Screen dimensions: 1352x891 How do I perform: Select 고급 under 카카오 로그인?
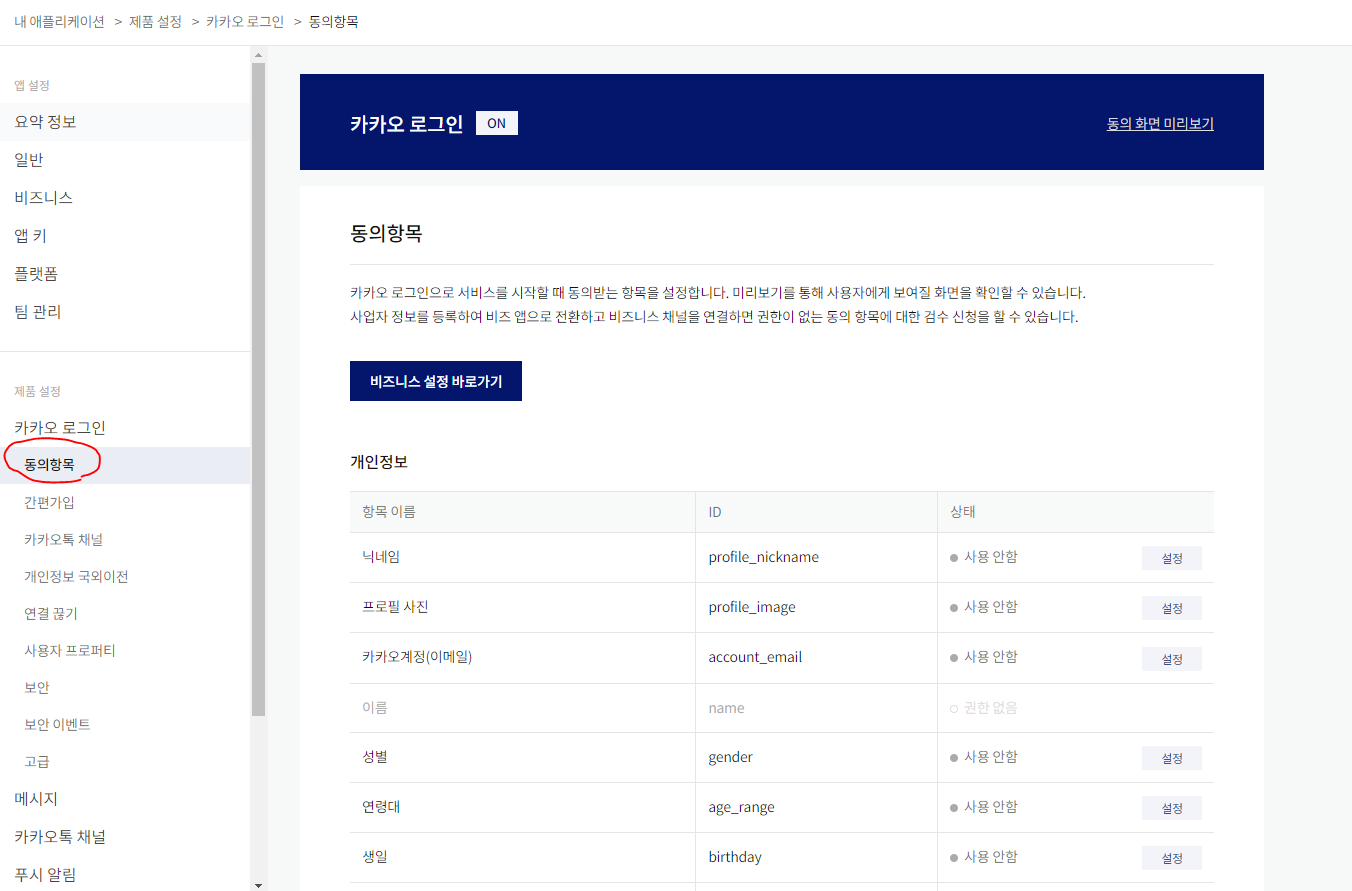(125, 761)
